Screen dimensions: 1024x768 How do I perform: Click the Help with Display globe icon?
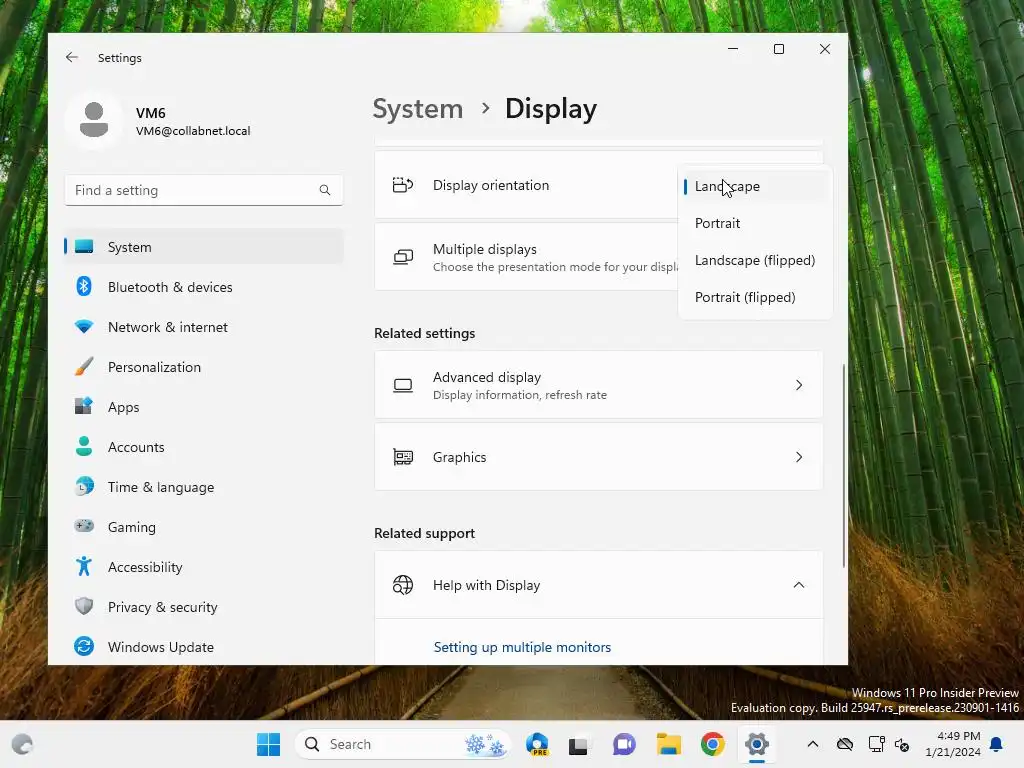coord(403,585)
